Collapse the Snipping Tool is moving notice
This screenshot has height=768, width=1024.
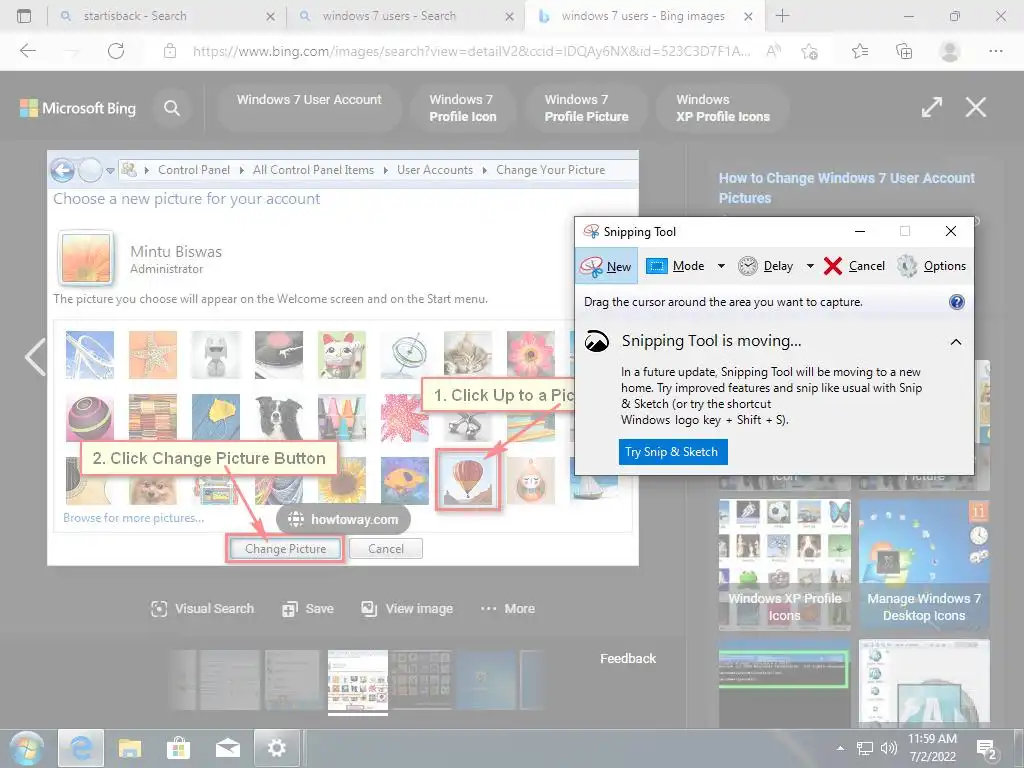click(x=955, y=342)
